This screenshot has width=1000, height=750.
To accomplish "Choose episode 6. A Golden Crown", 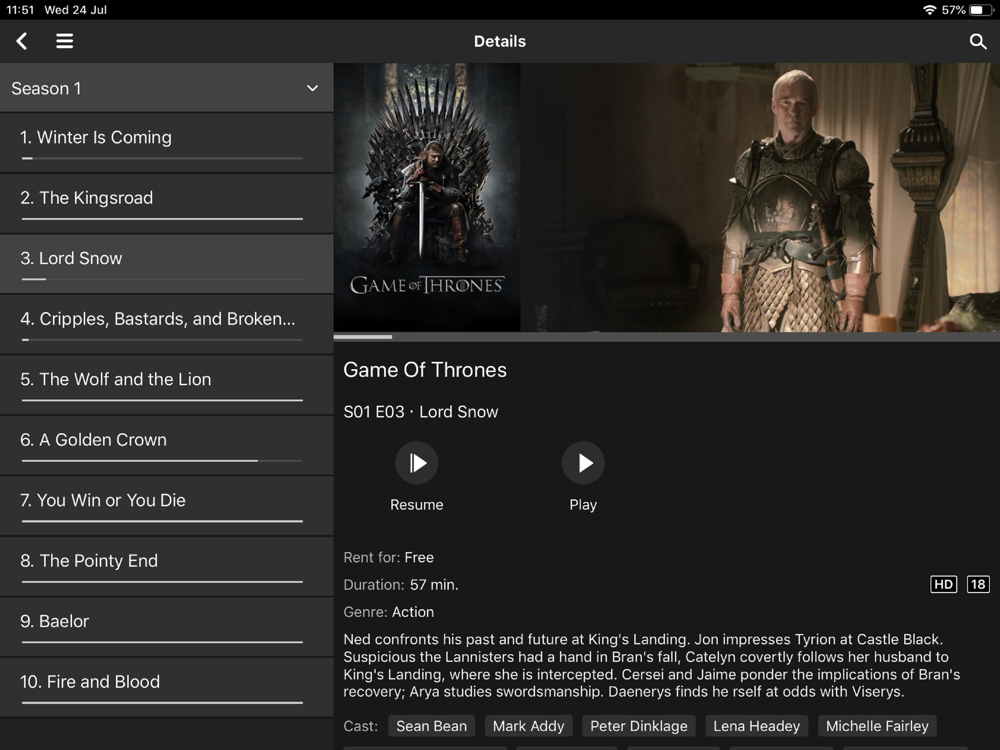I will click(166, 446).
